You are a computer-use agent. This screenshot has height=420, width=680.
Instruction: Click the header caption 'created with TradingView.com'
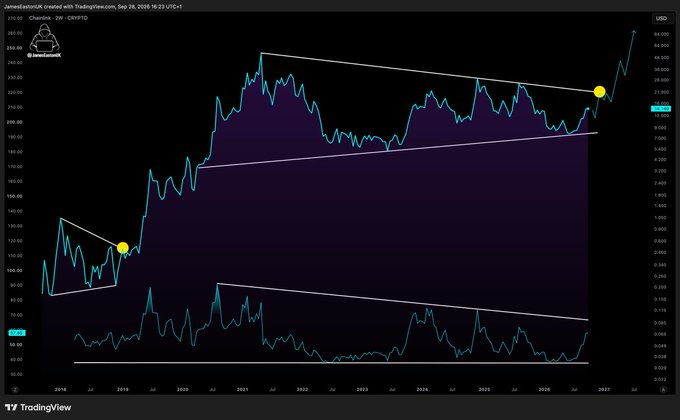click(x=79, y=7)
